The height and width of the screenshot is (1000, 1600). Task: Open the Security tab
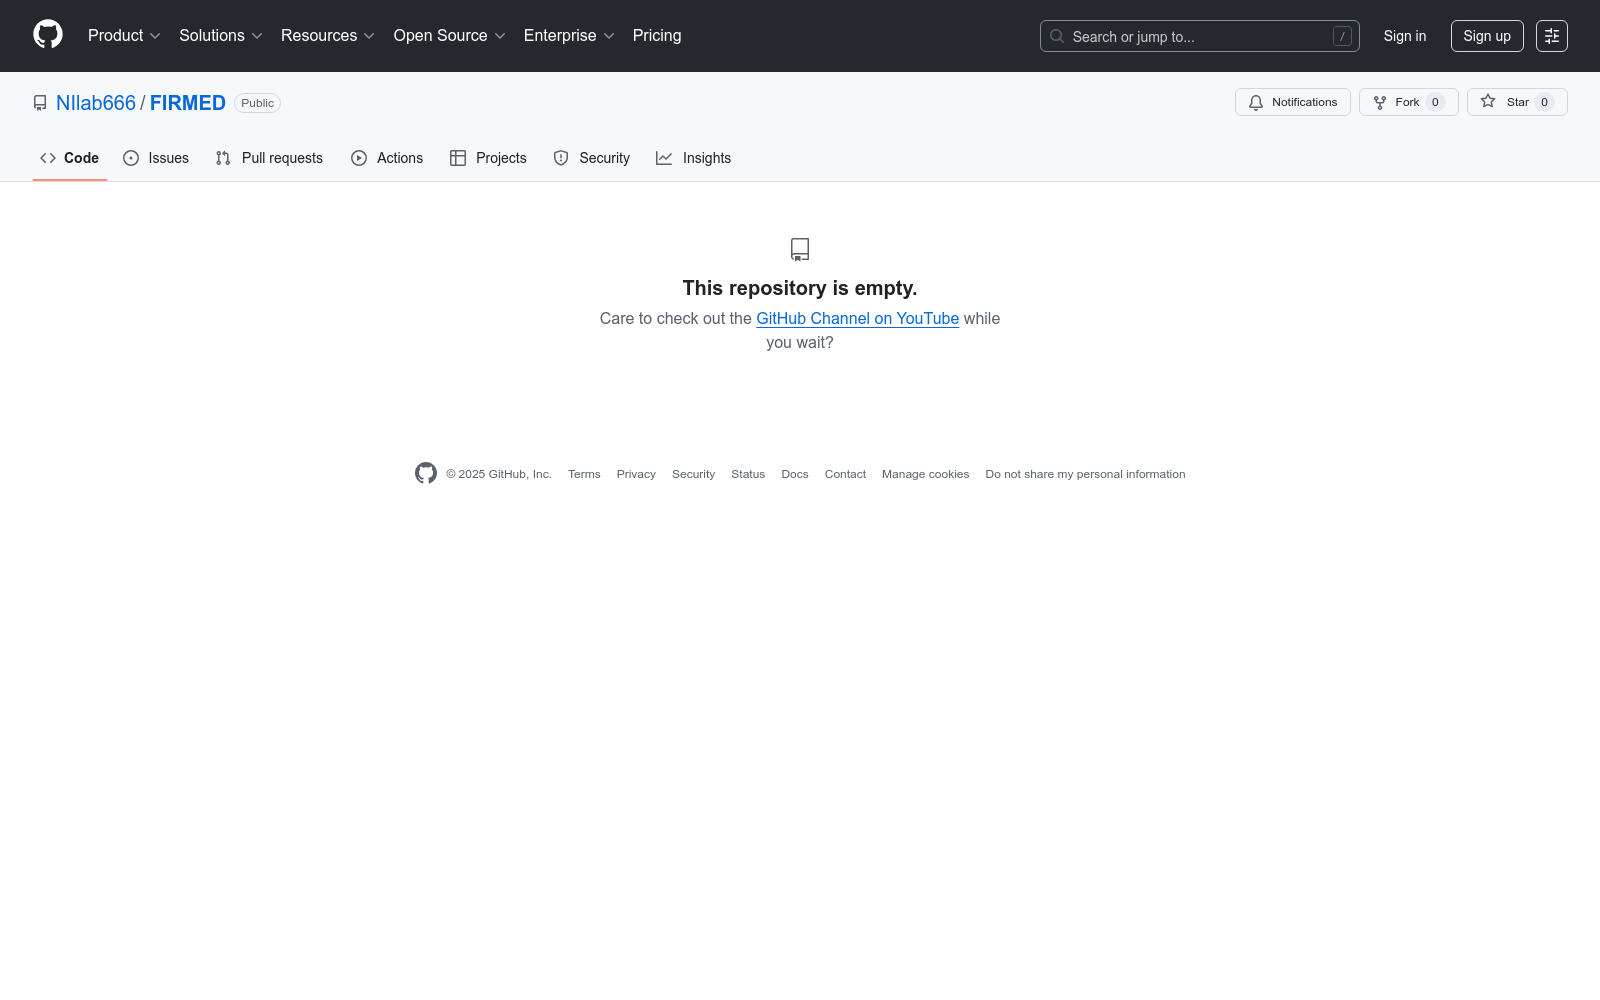(592, 158)
